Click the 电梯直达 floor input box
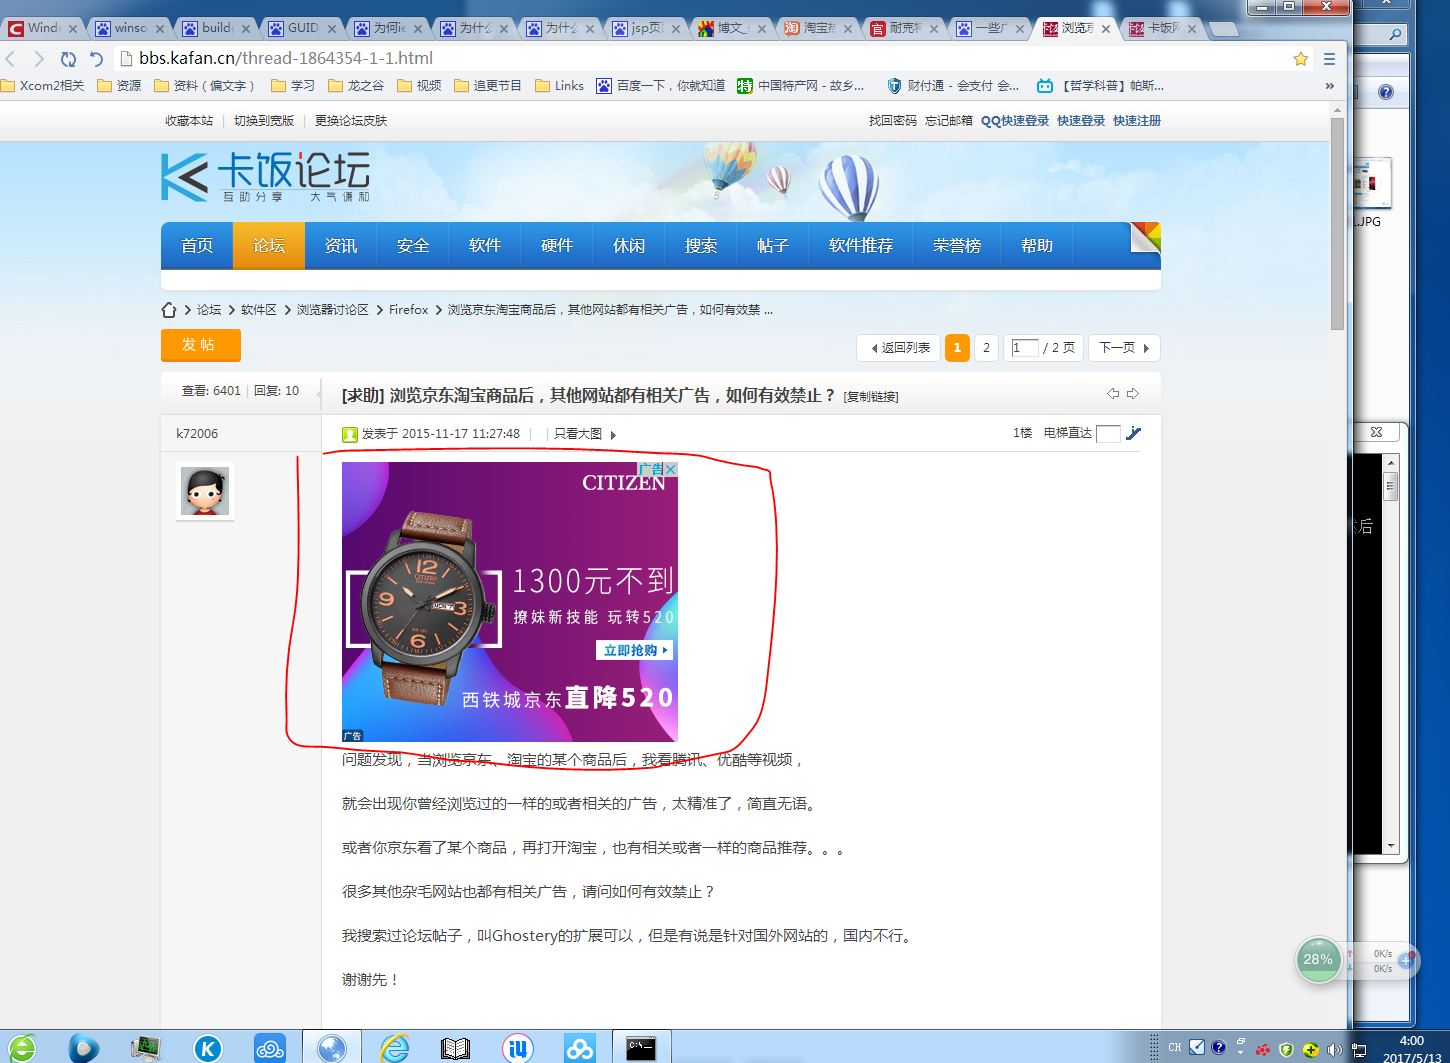 coord(1108,434)
